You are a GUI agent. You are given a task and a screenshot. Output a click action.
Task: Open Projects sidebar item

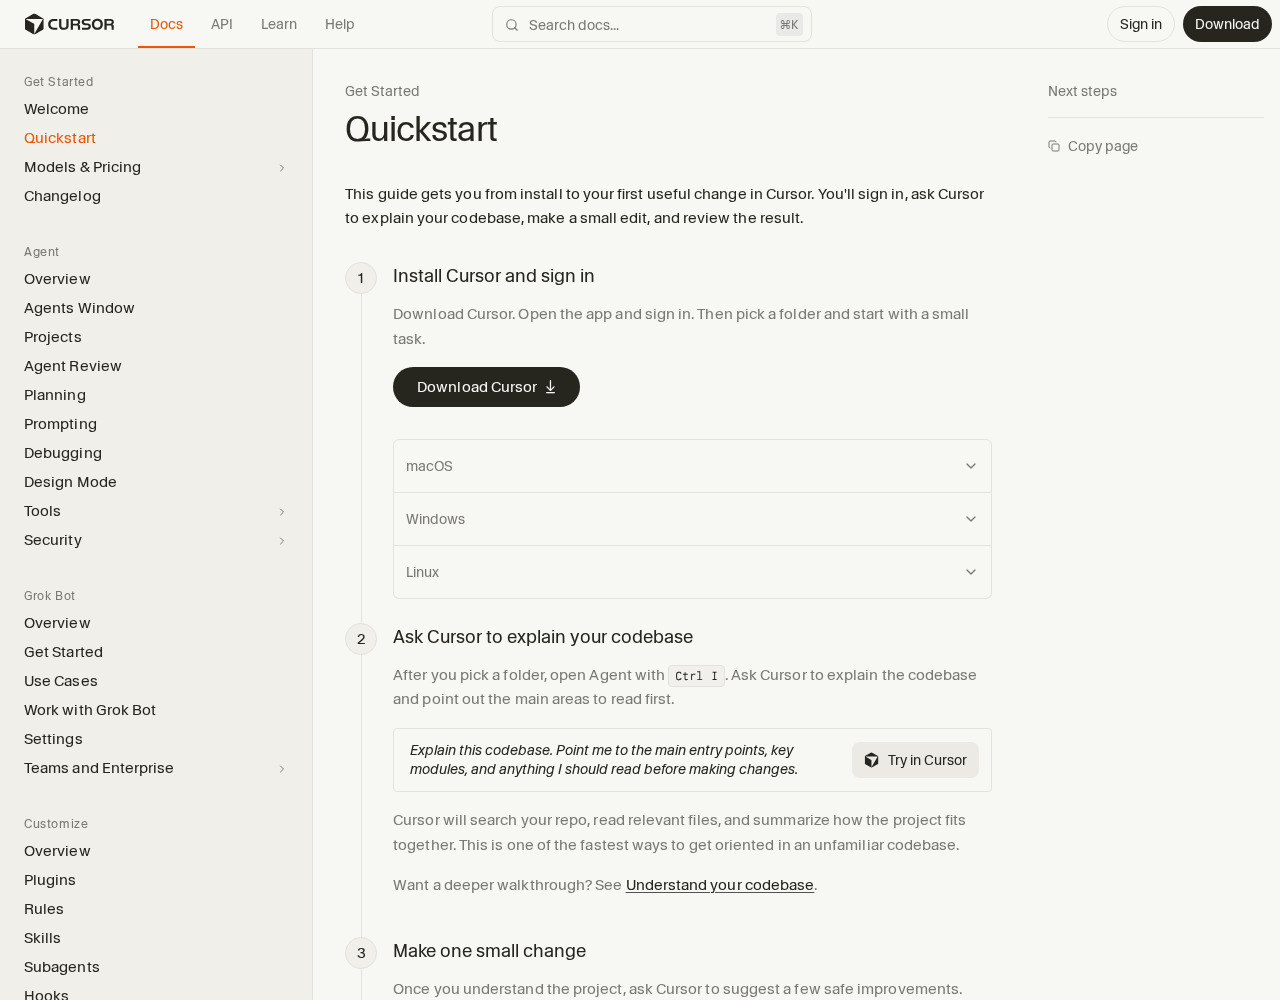(x=53, y=337)
